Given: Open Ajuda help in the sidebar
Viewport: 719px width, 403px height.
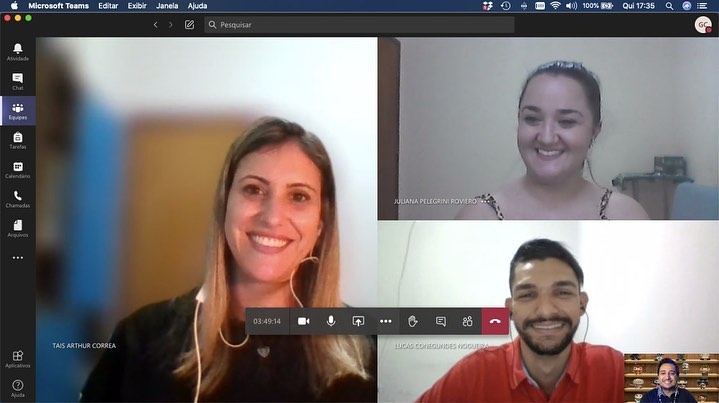Looking at the screenshot, I should pos(17,388).
